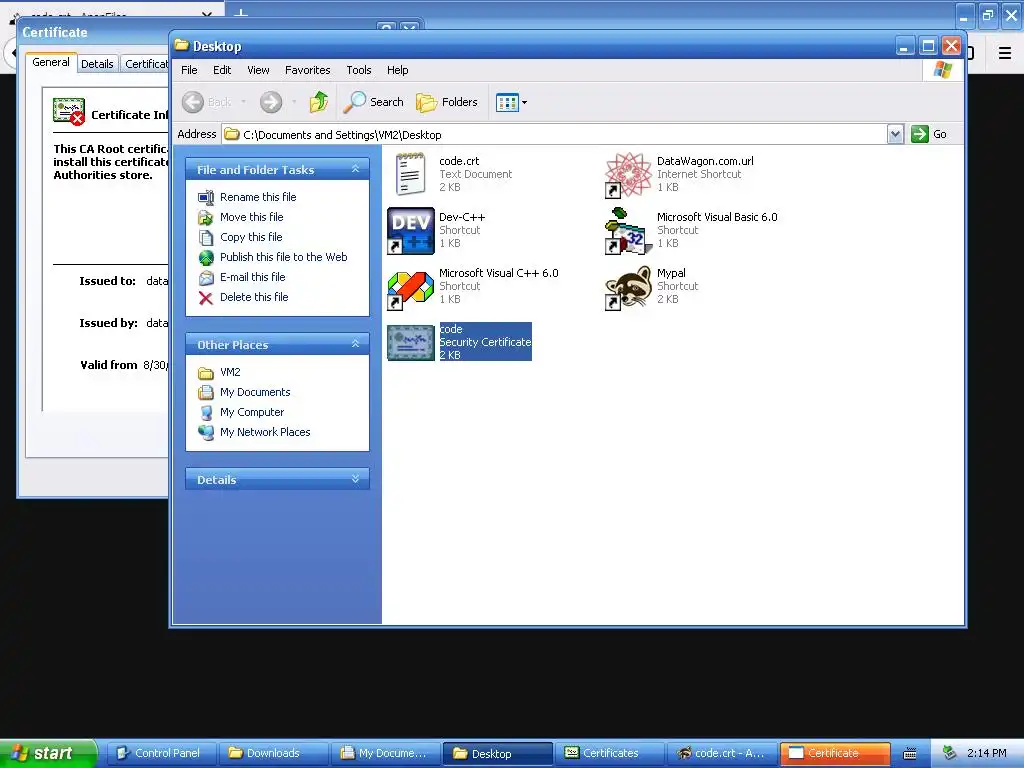This screenshot has width=1024, height=768.
Task: Click Move this file
Action: (x=251, y=217)
